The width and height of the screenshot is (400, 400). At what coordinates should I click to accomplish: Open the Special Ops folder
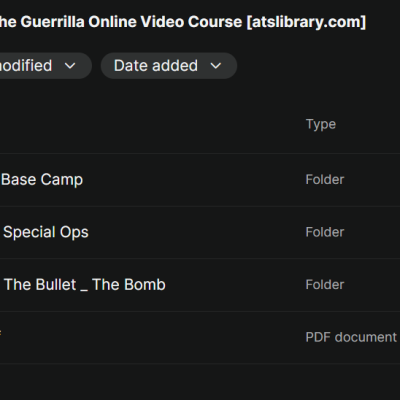click(46, 232)
